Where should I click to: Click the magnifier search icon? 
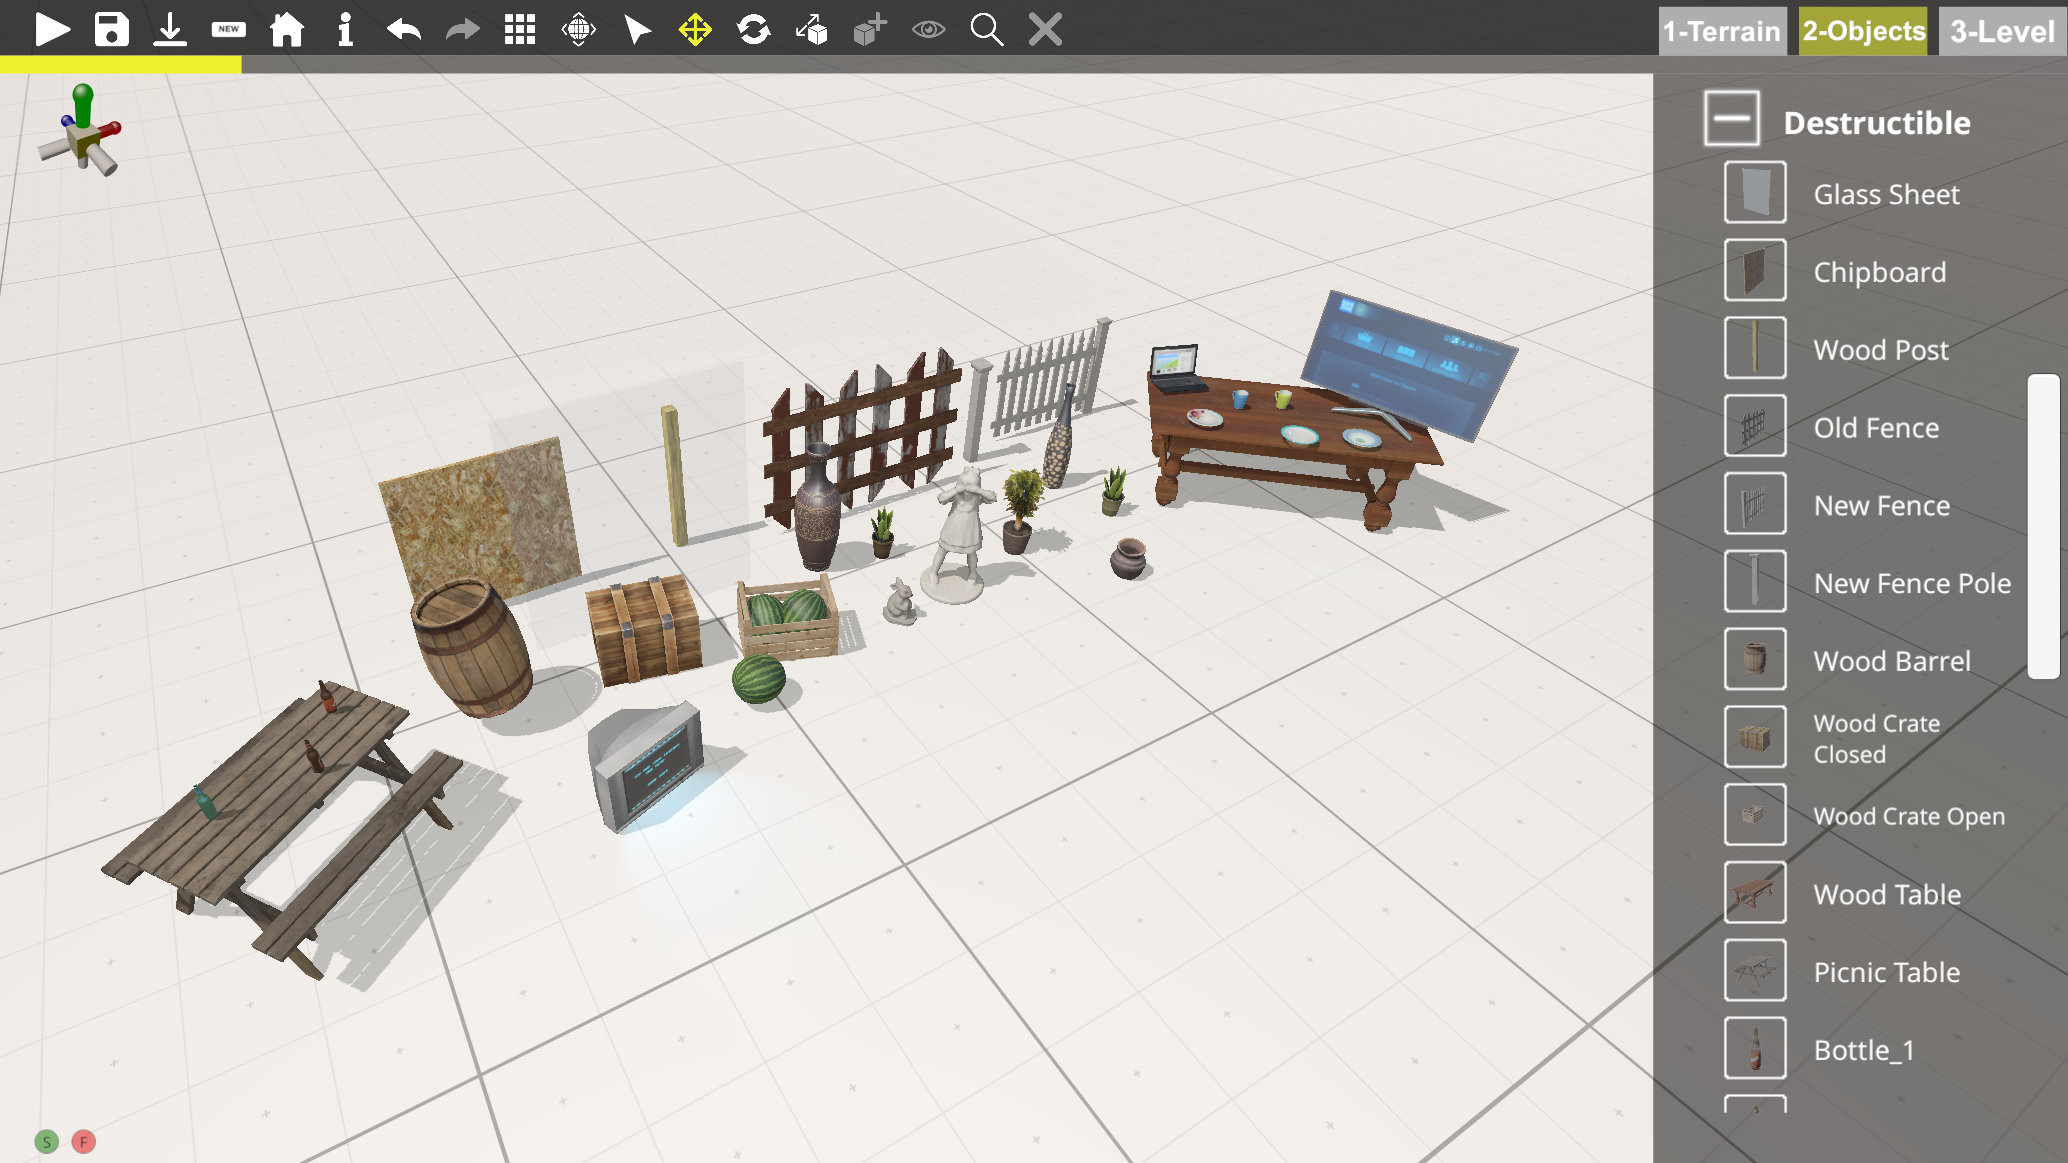tap(986, 29)
